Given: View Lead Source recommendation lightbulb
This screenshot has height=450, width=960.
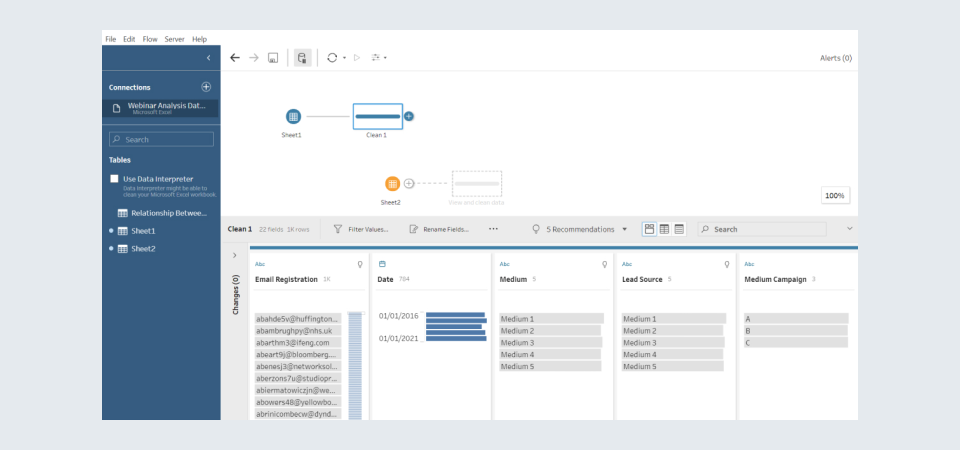Looking at the screenshot, I should tap(727, 264).
